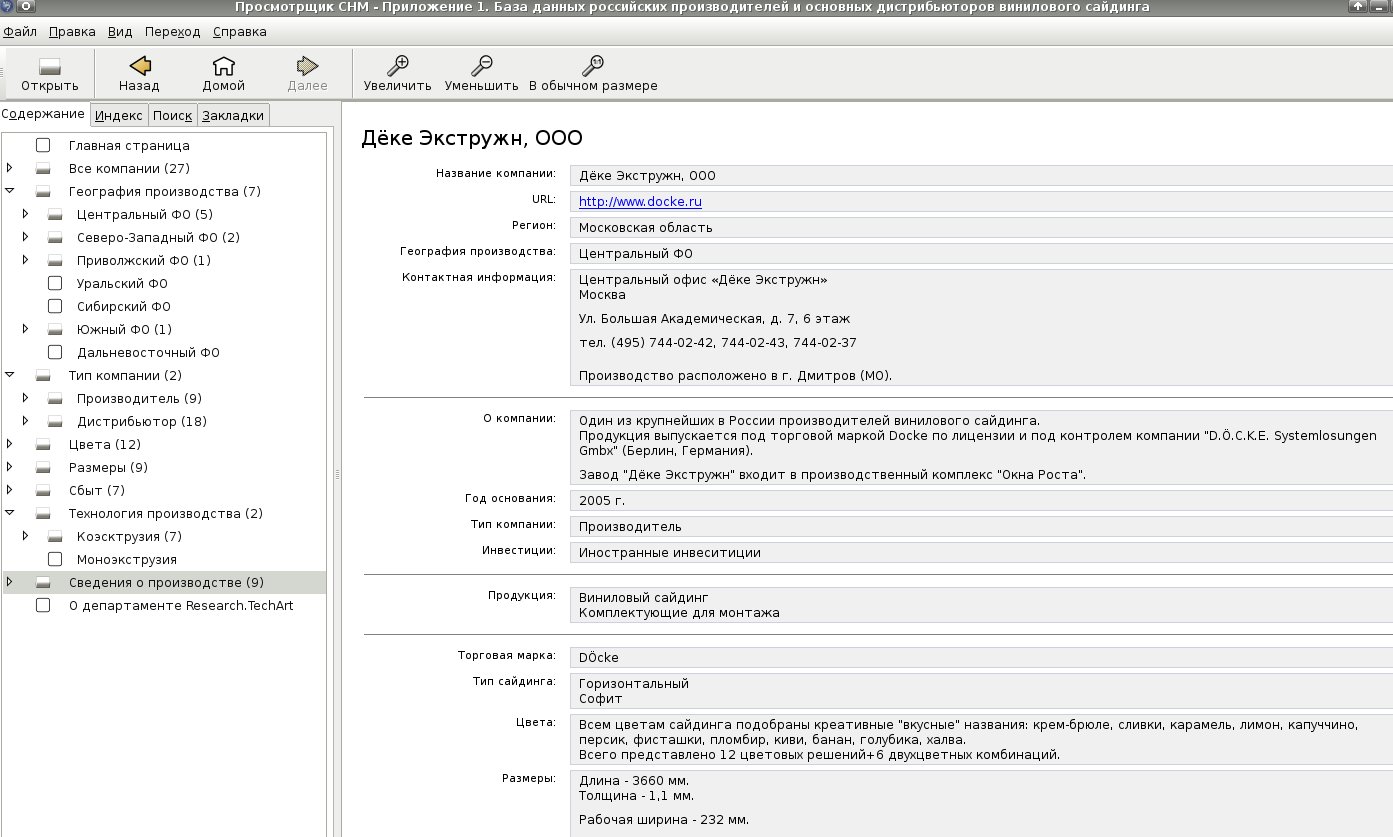The height and width of the screenshot is (837, 1393).
Task: Expand the Производитель (9) branch
Action: tap(26, 398)
